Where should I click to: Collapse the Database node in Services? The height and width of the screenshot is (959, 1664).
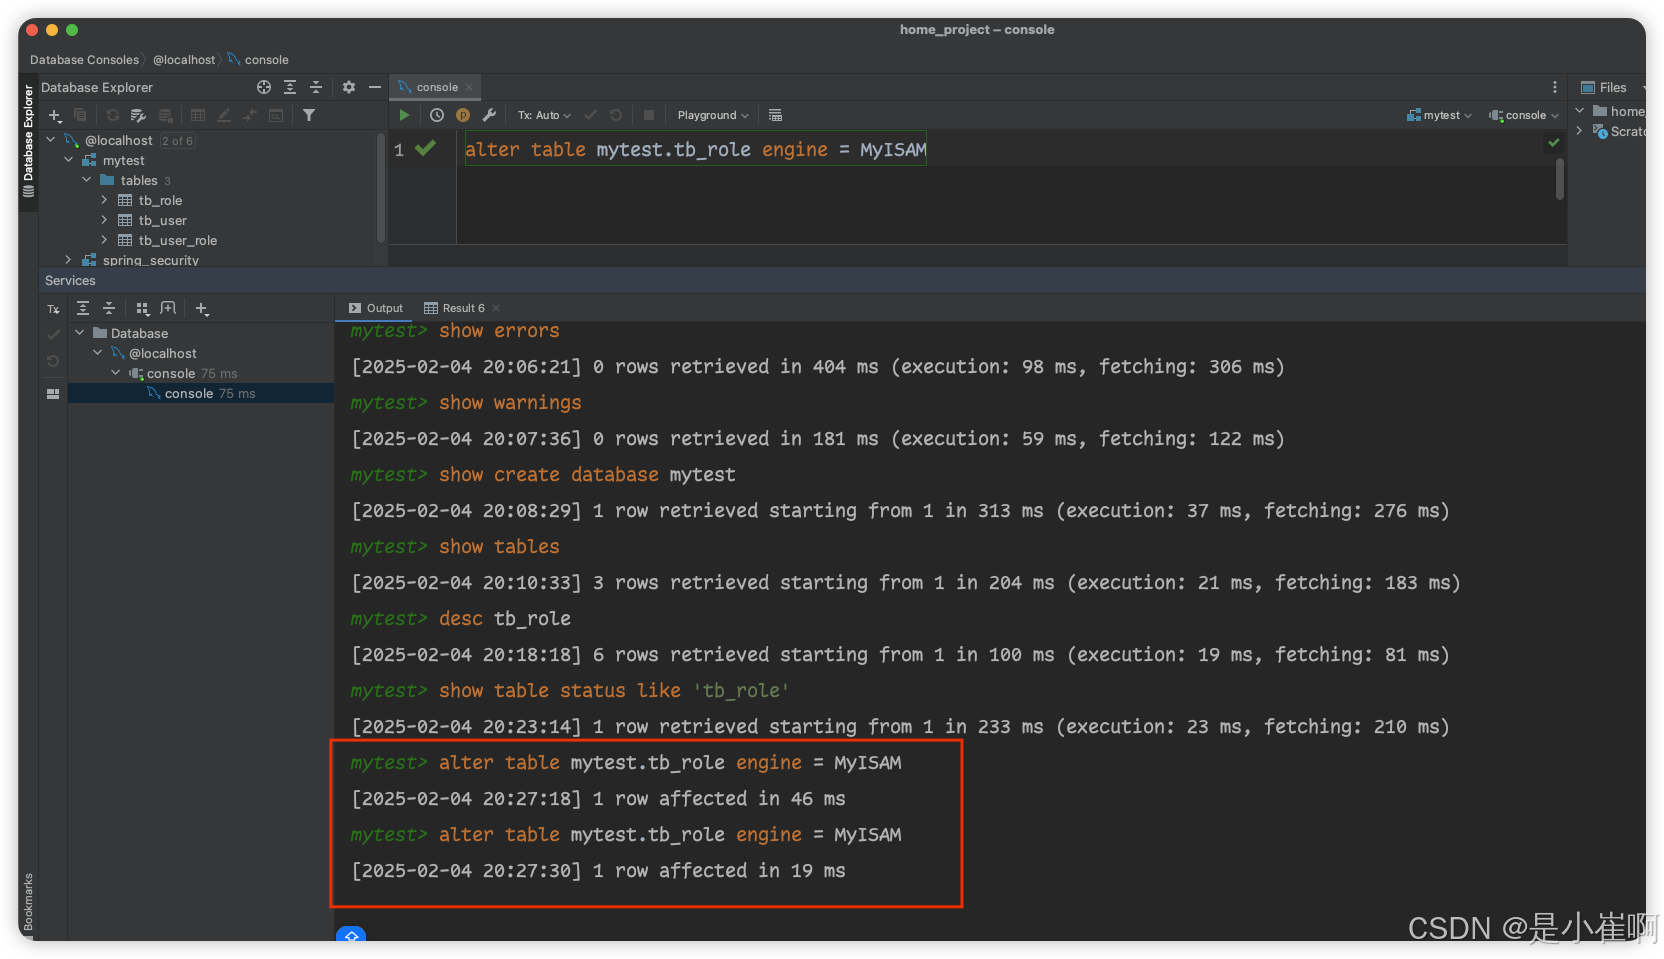[80, 333]
